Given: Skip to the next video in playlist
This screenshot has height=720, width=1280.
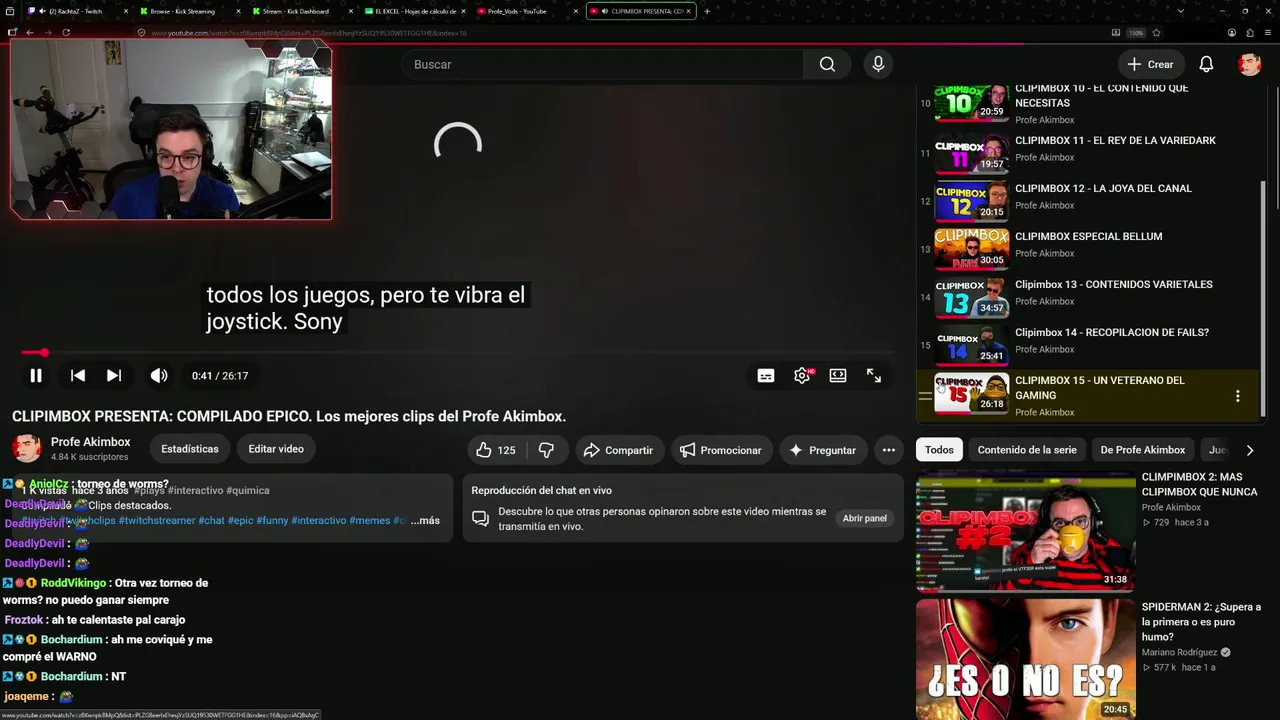Looking at the screenshot, I should click(114, 376).
